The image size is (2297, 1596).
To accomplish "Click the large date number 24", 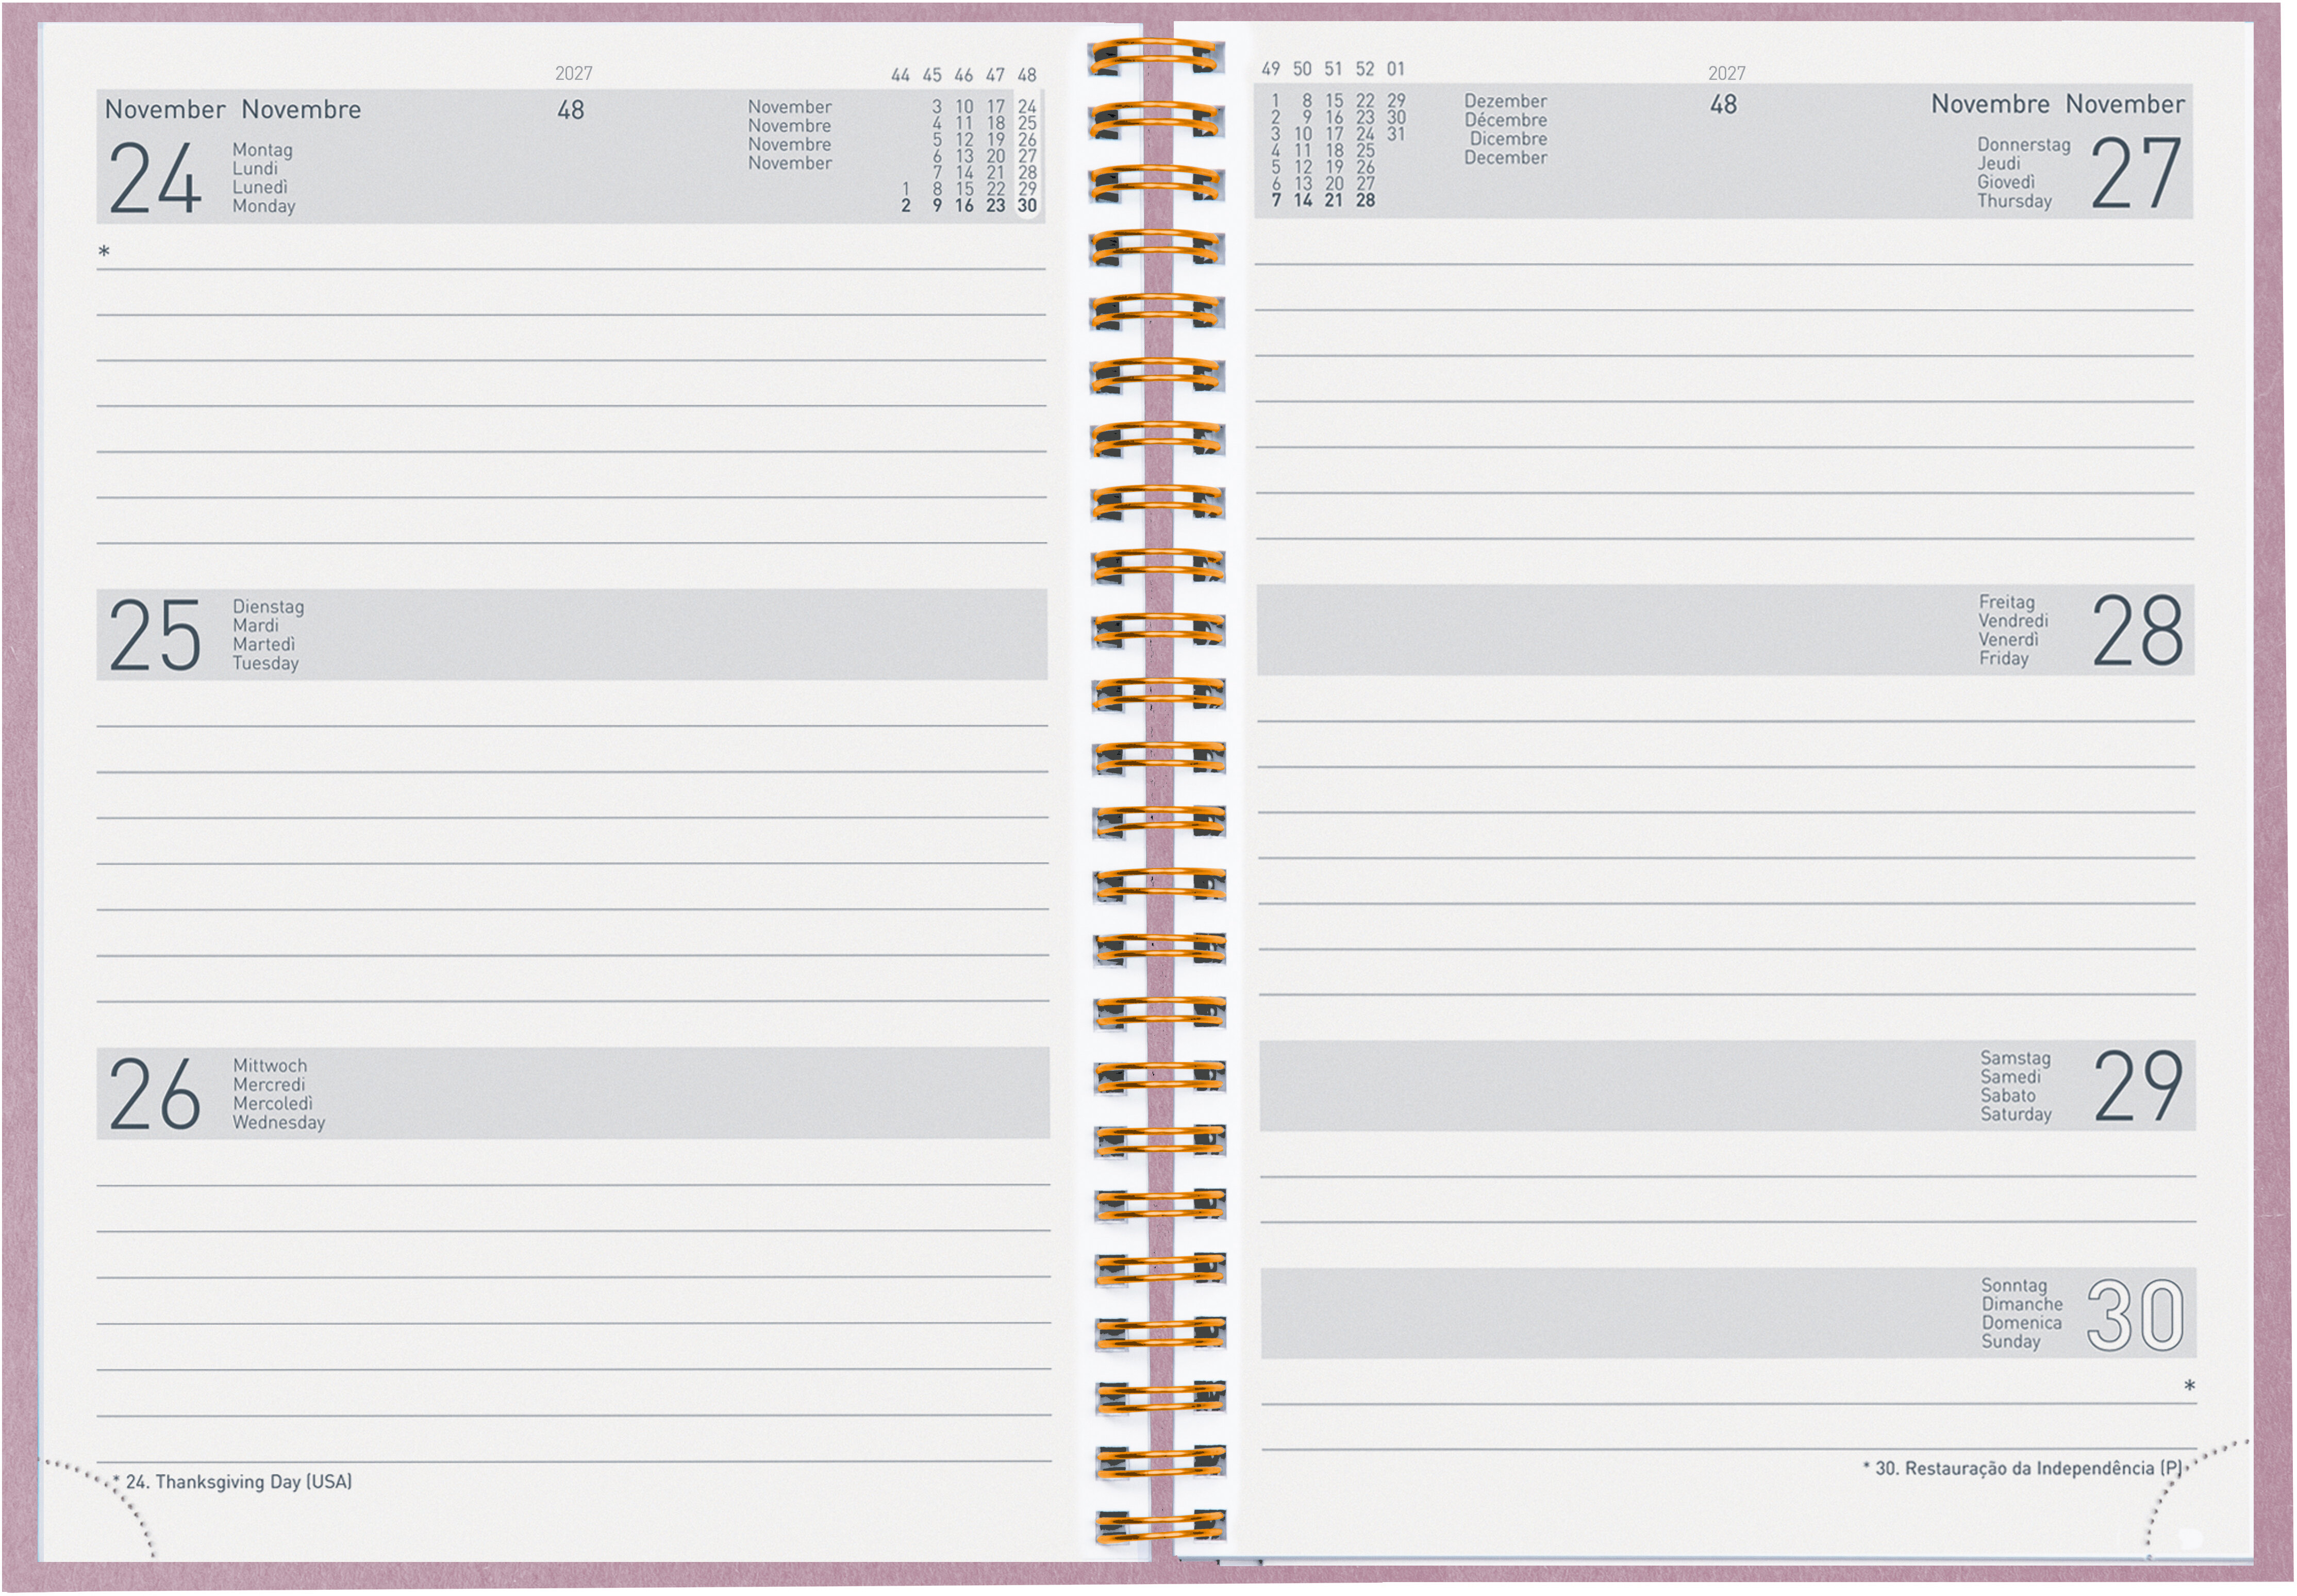I will 155,179.
